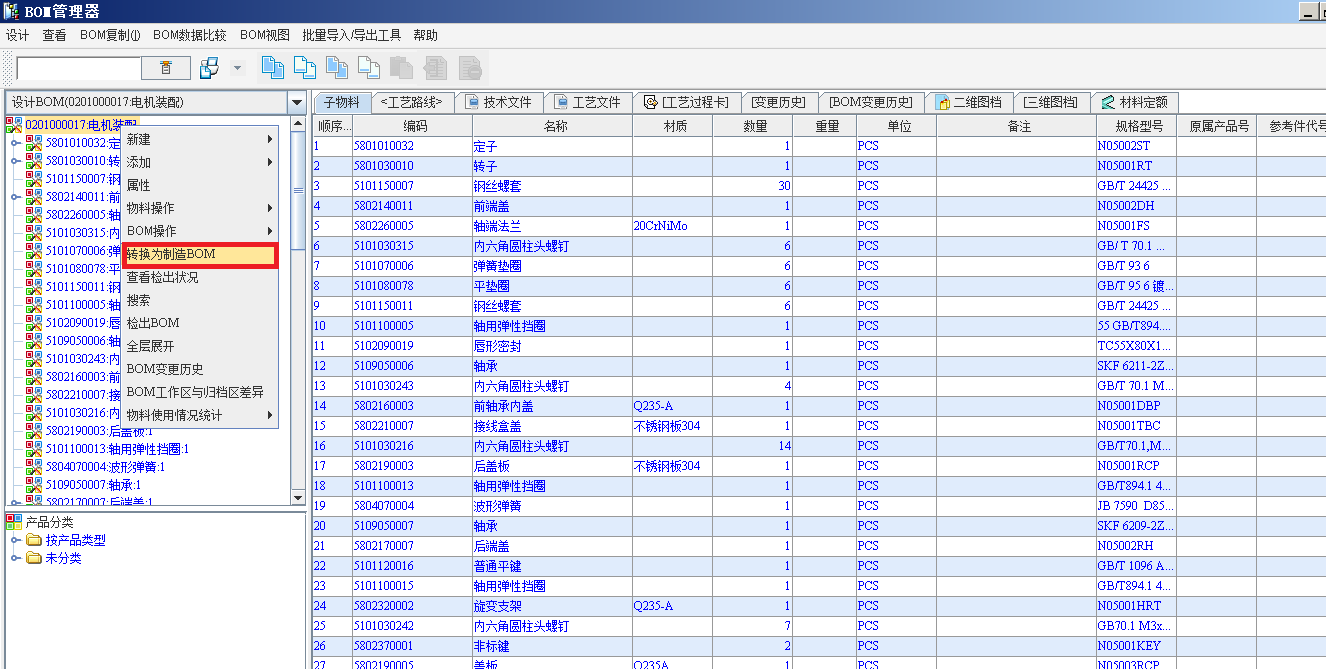Choose 全层展开 from the context menu
This screenshot has width=1326, height=669.
(150, 346)
